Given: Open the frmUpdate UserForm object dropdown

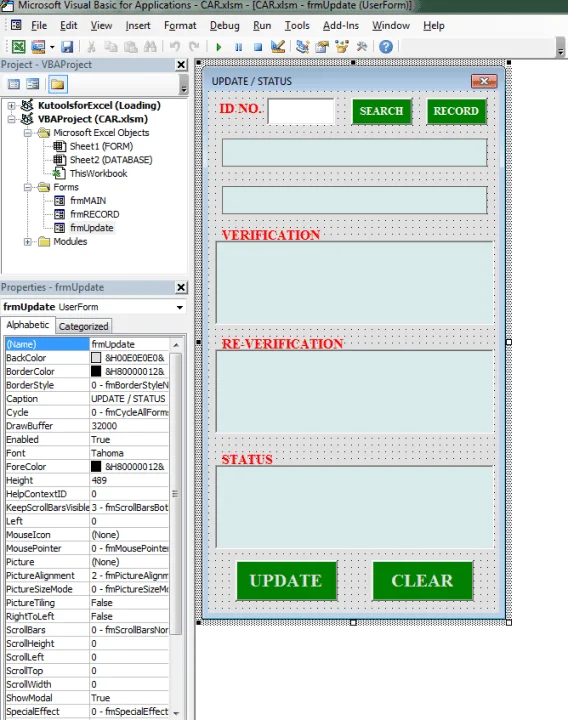Looking at the screenshot, I should point(180,307).
